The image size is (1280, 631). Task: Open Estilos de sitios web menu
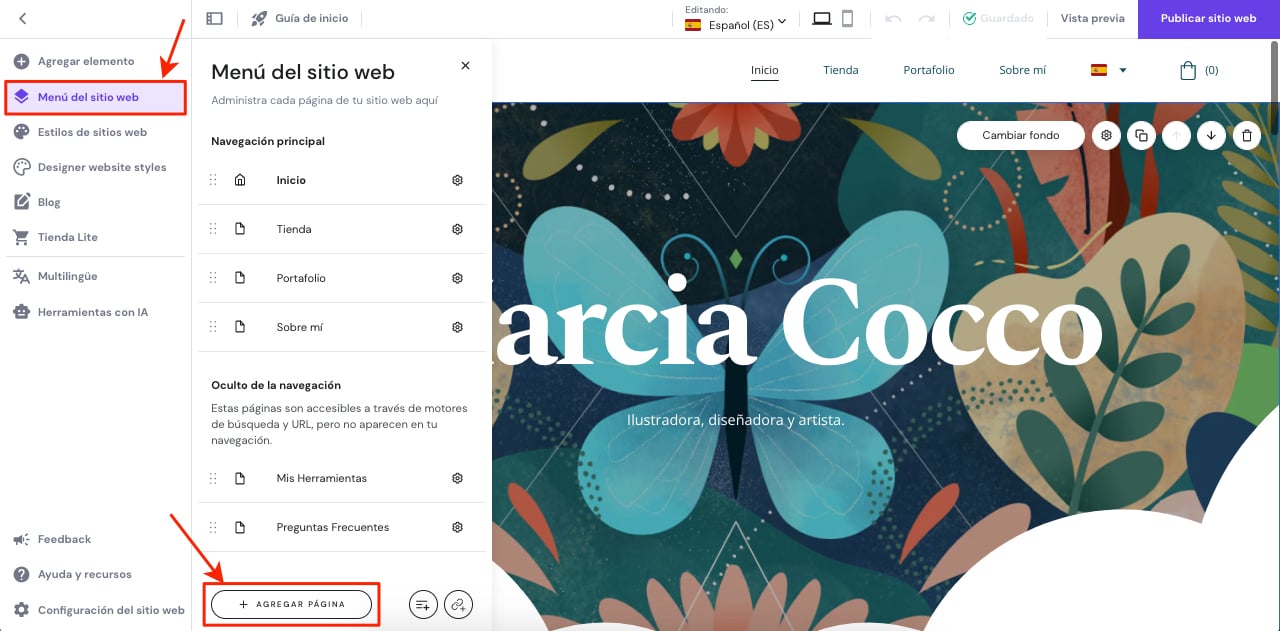(x=92, y=132)
